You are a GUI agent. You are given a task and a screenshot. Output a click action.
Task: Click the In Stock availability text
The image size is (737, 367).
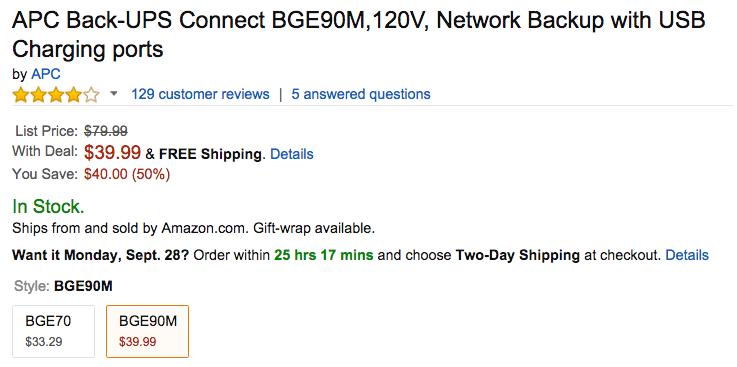(x=48, y=206)
